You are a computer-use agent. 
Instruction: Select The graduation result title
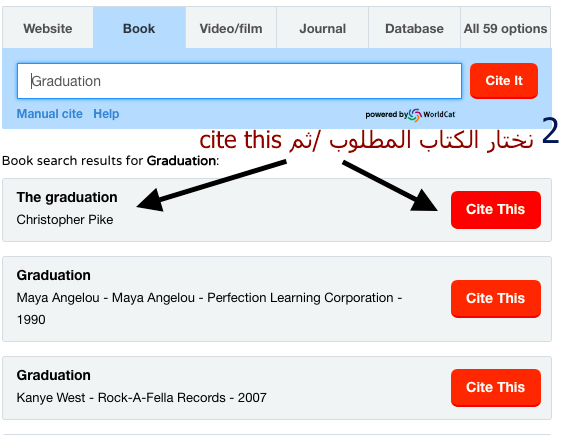click(x=67, y=197)
